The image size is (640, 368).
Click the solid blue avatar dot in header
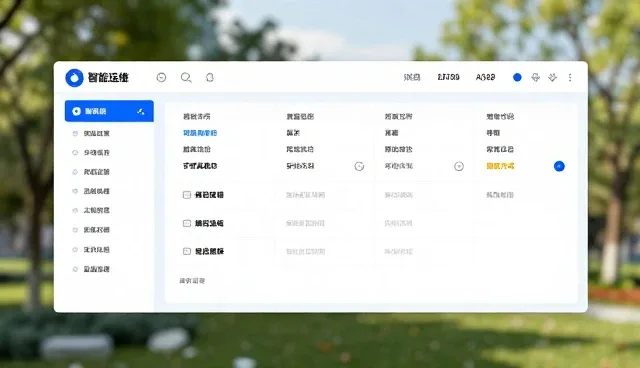517,77
